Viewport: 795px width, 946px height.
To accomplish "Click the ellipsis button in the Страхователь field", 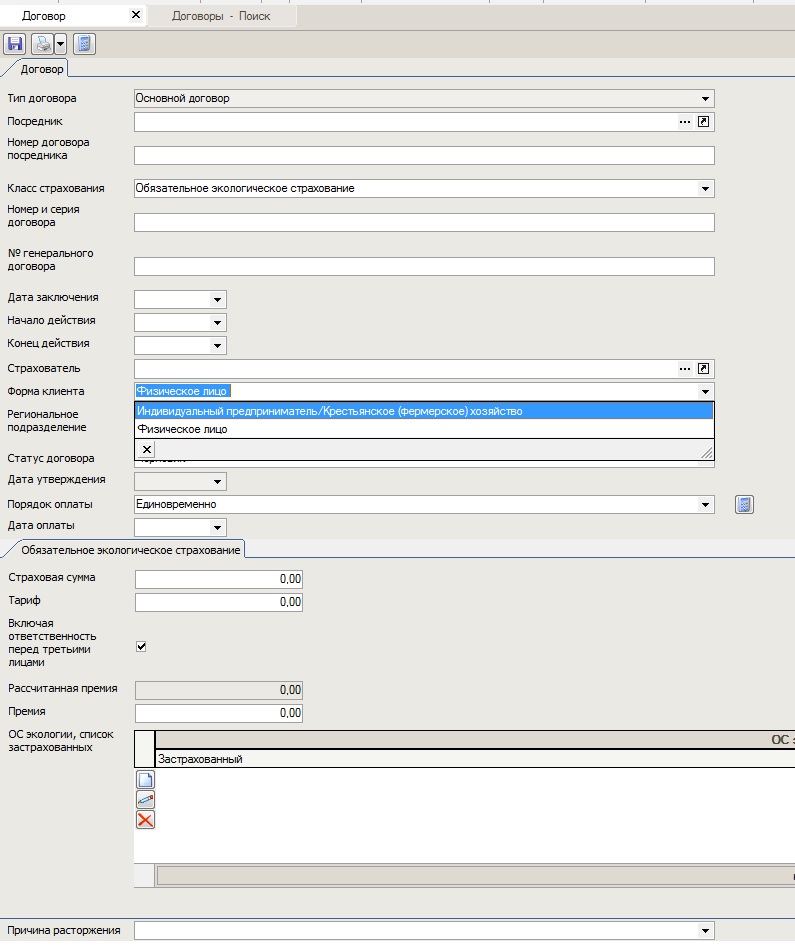I will coord(685,369).
